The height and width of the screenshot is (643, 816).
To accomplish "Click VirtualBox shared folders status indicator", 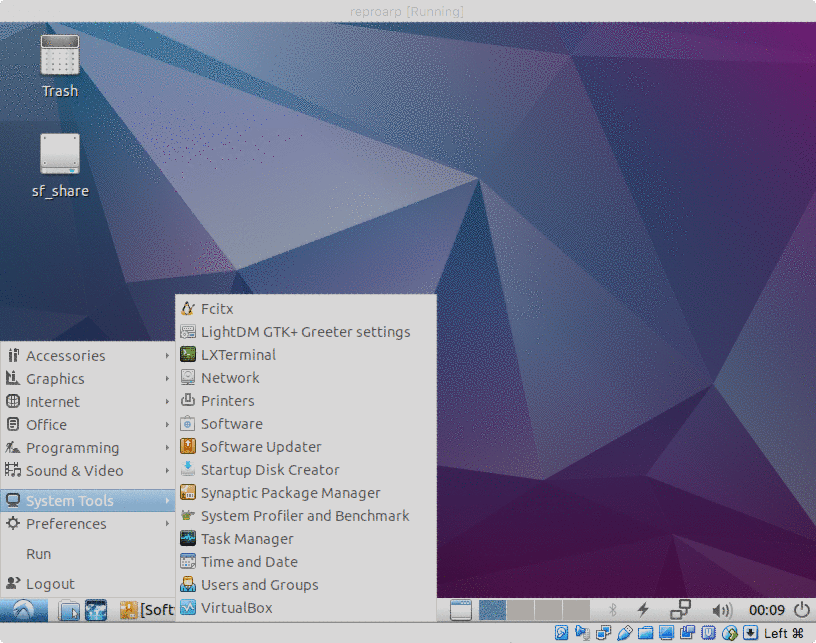I will pos(645,633).
